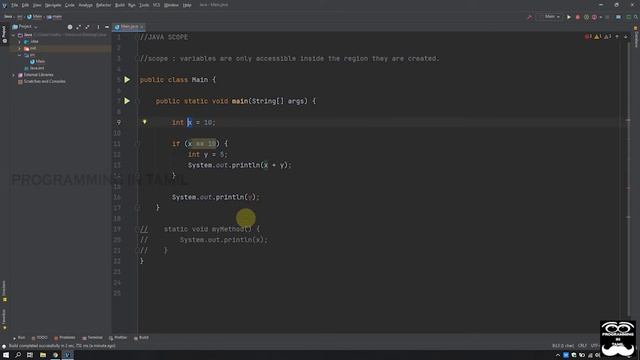
Task: Fold the main method at line 7
Action: tap(138, 101)
